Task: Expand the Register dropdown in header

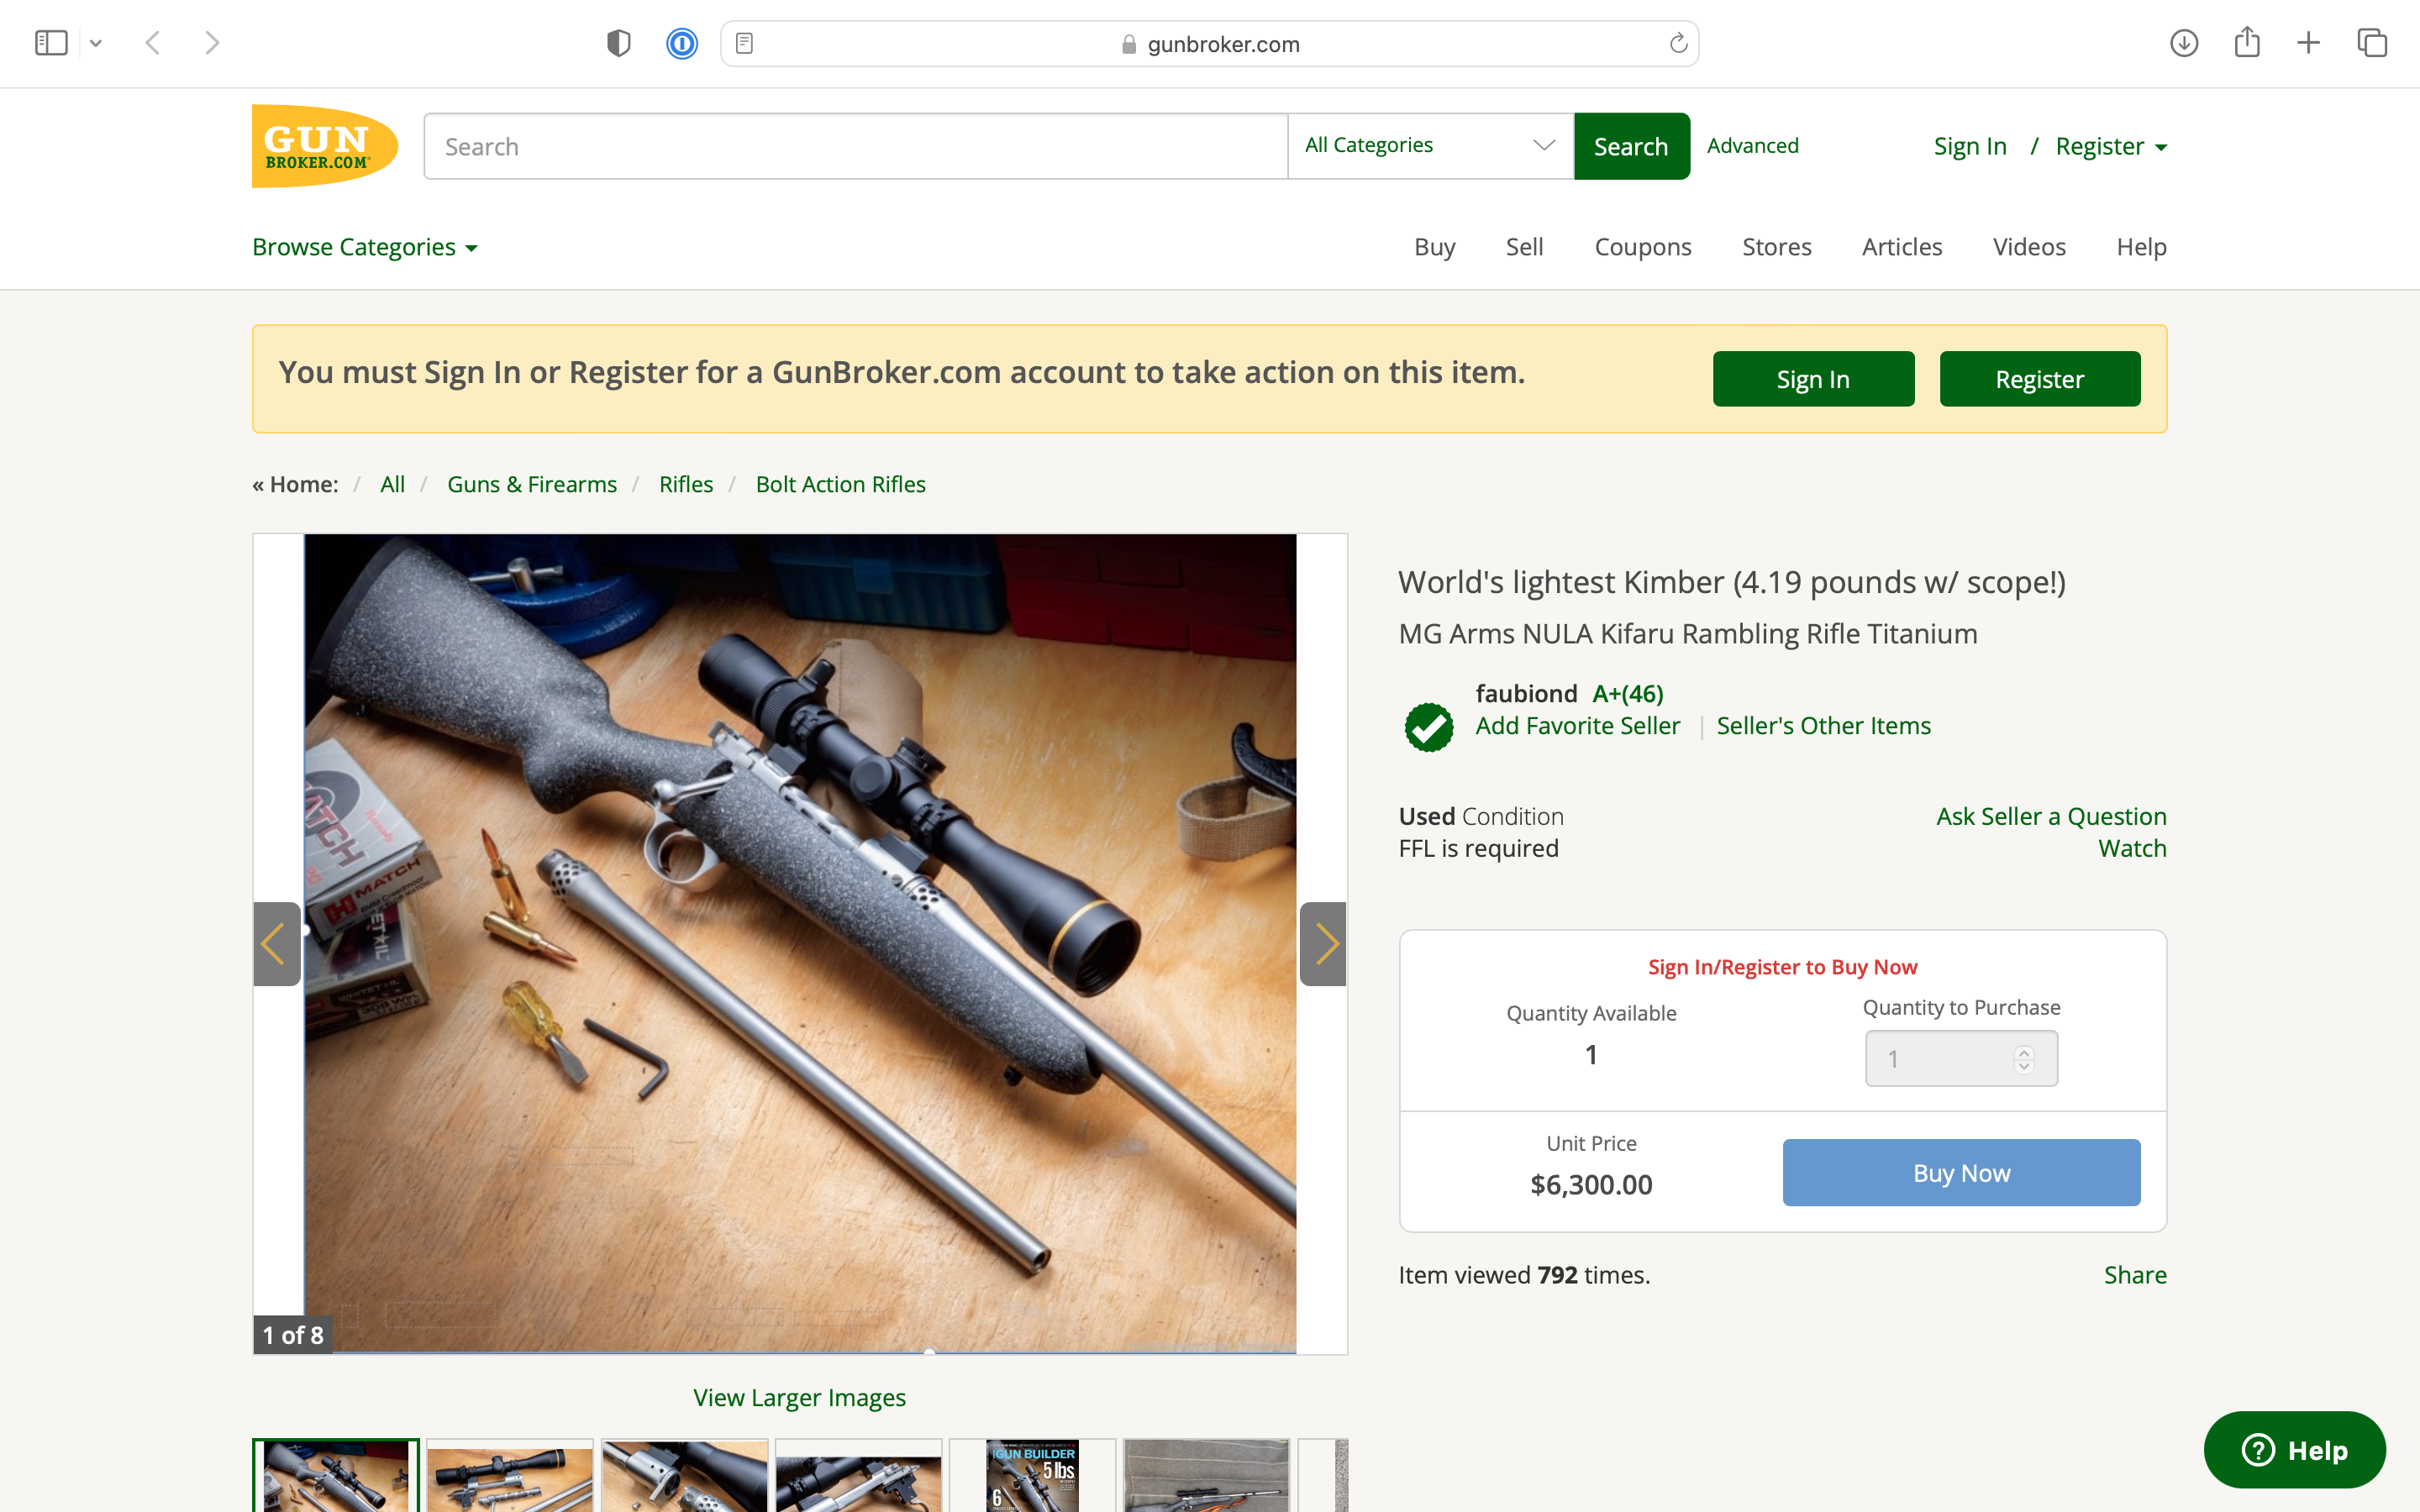Action: tap(2111, 146)
